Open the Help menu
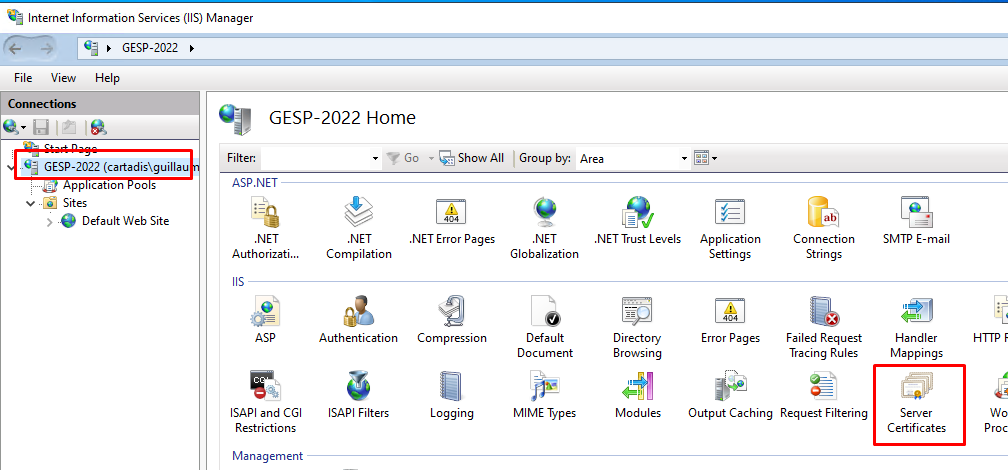 (107, 78)
